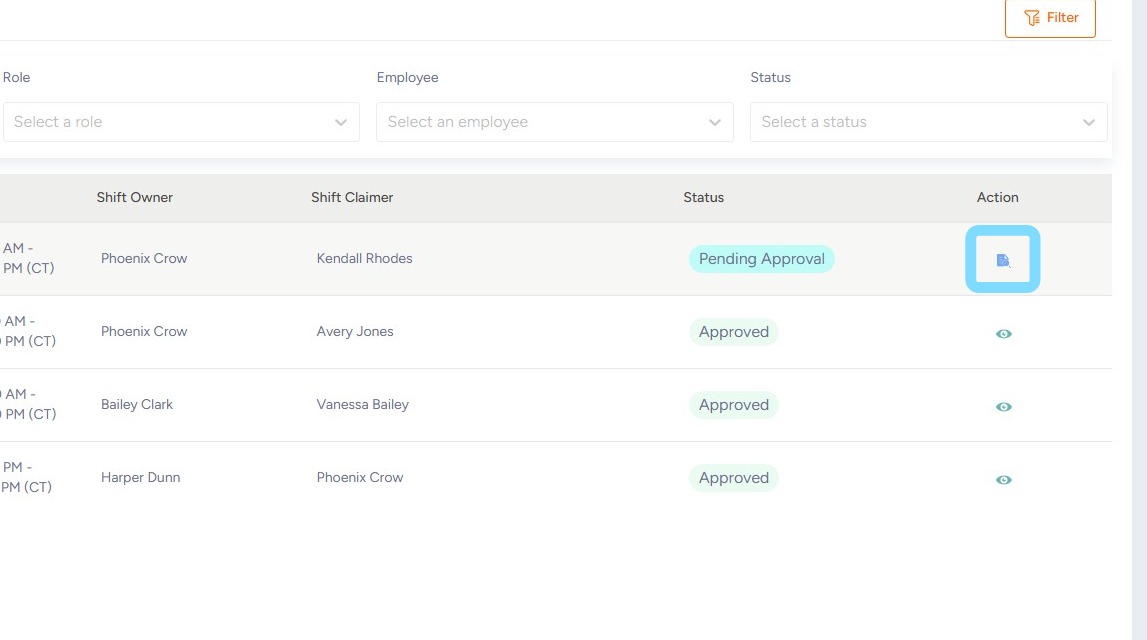View Phoenix Crow's claimed shift via eye icon

tap(1004, 480)
